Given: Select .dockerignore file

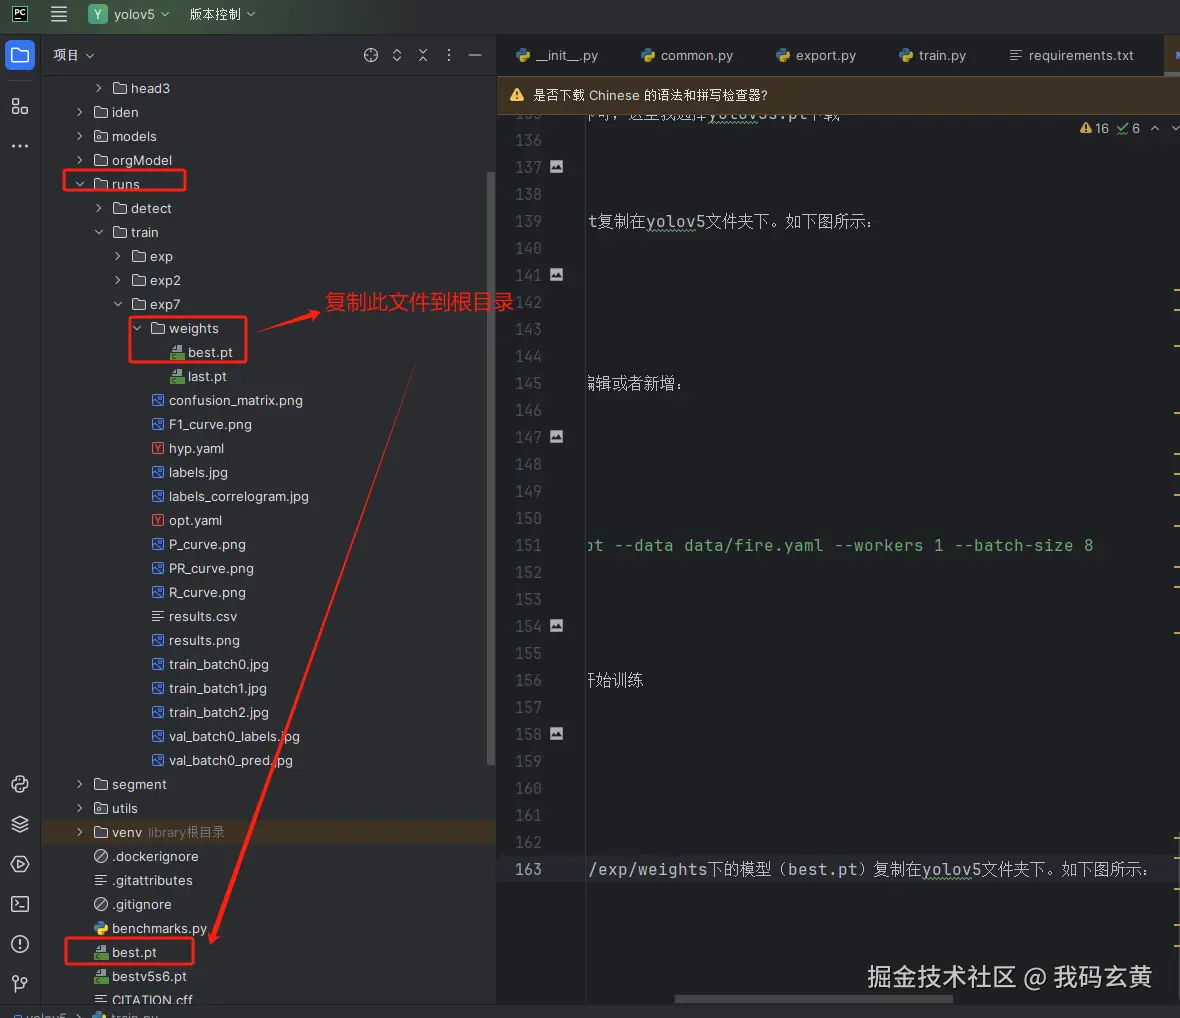Looking at the screenshot, I should (x=147, y=856).
